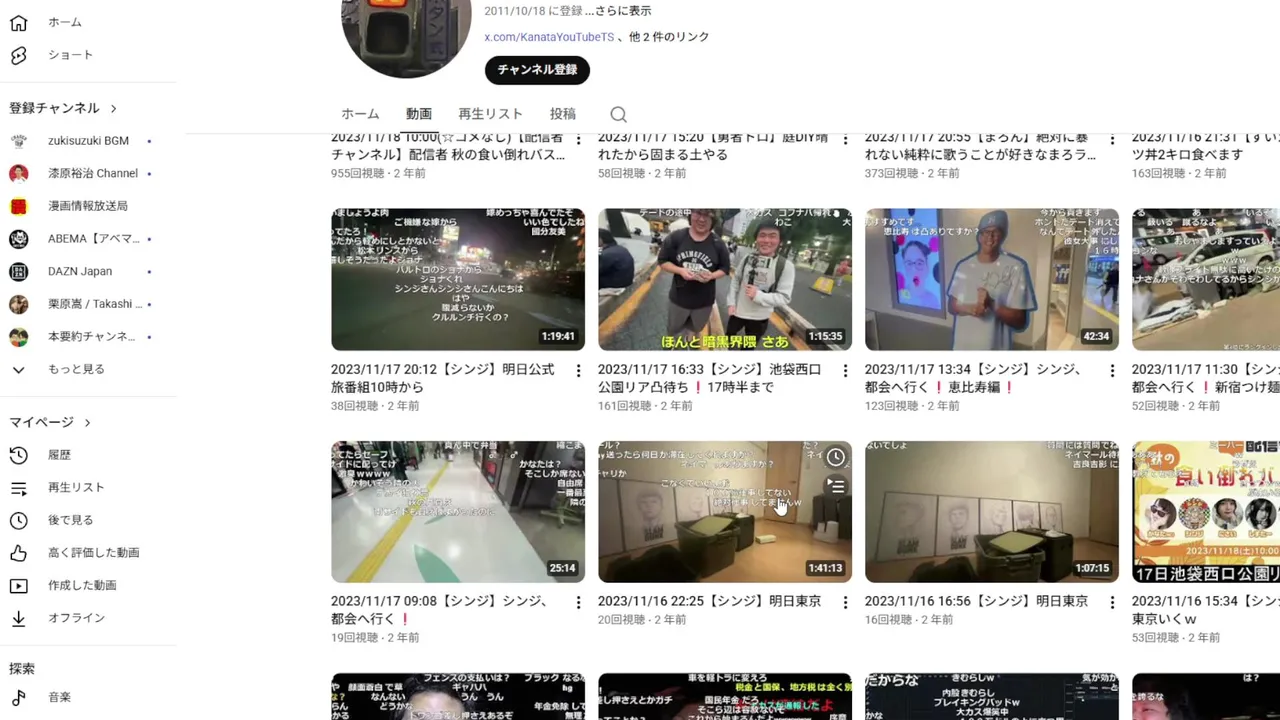1280x720 pixels.
Task: Open more options for 庭DIY video
Action: (845, 139)
